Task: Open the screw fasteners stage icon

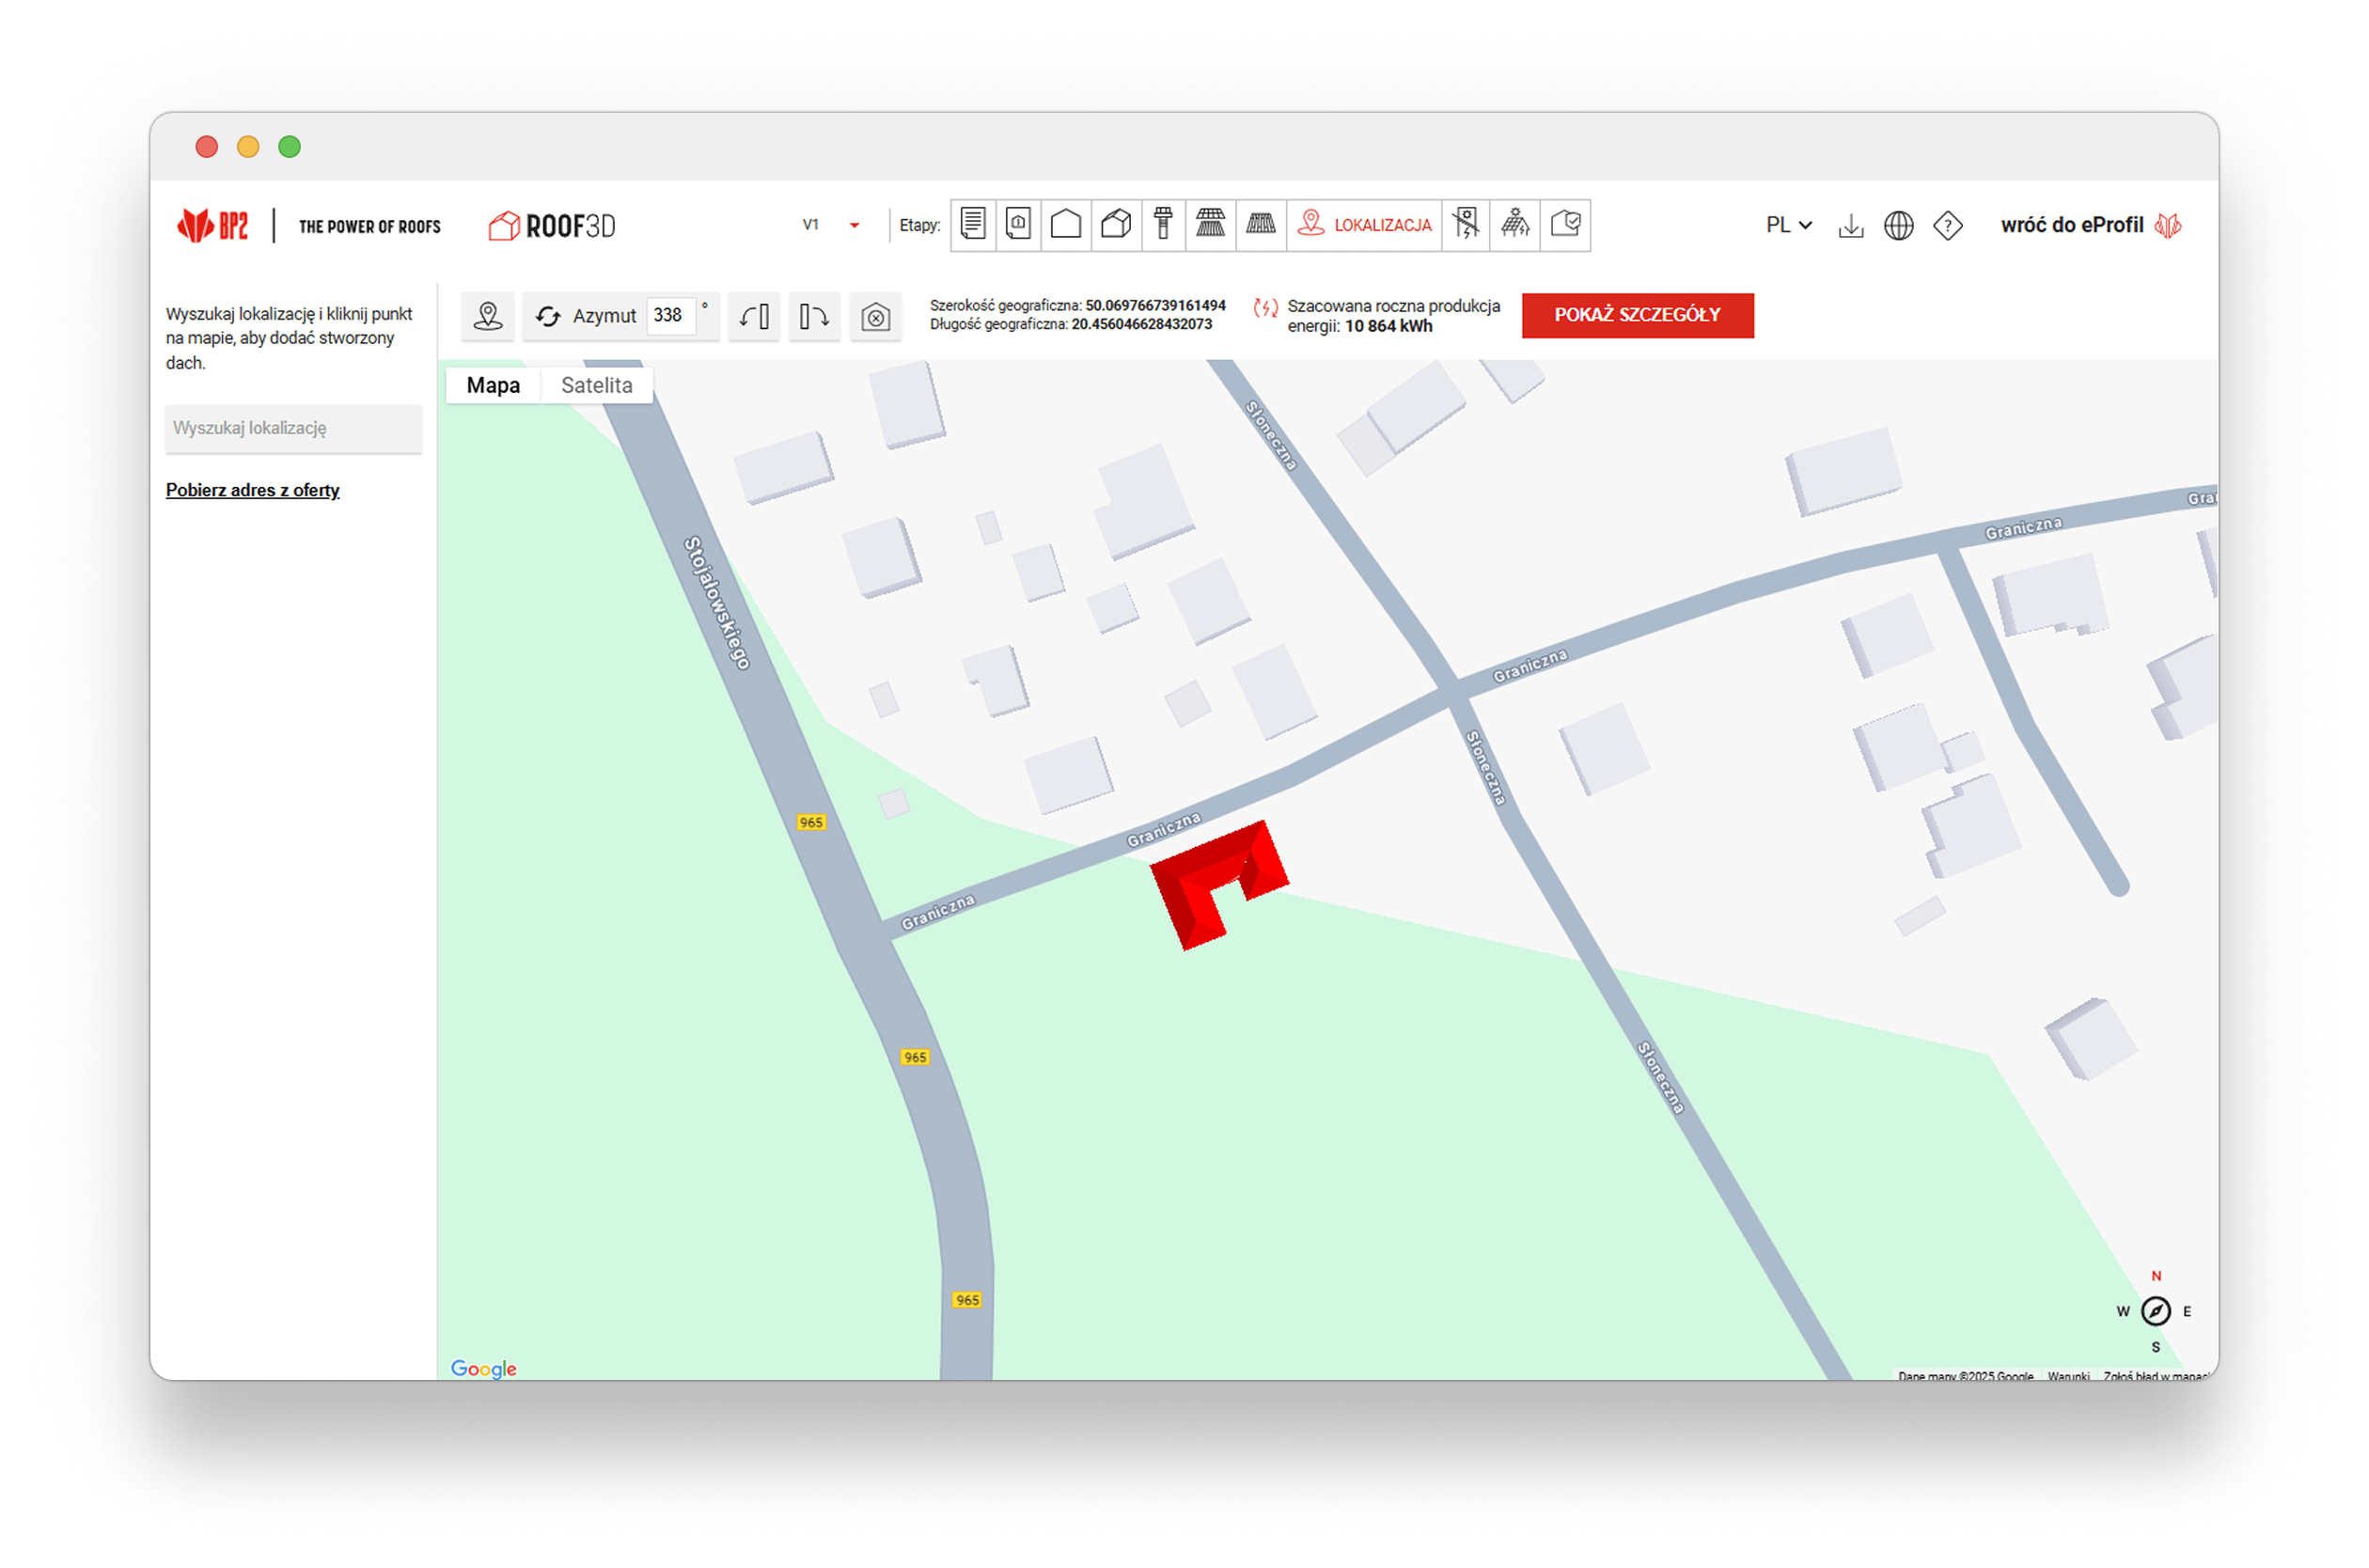Action: click(x=1162, y=224)
